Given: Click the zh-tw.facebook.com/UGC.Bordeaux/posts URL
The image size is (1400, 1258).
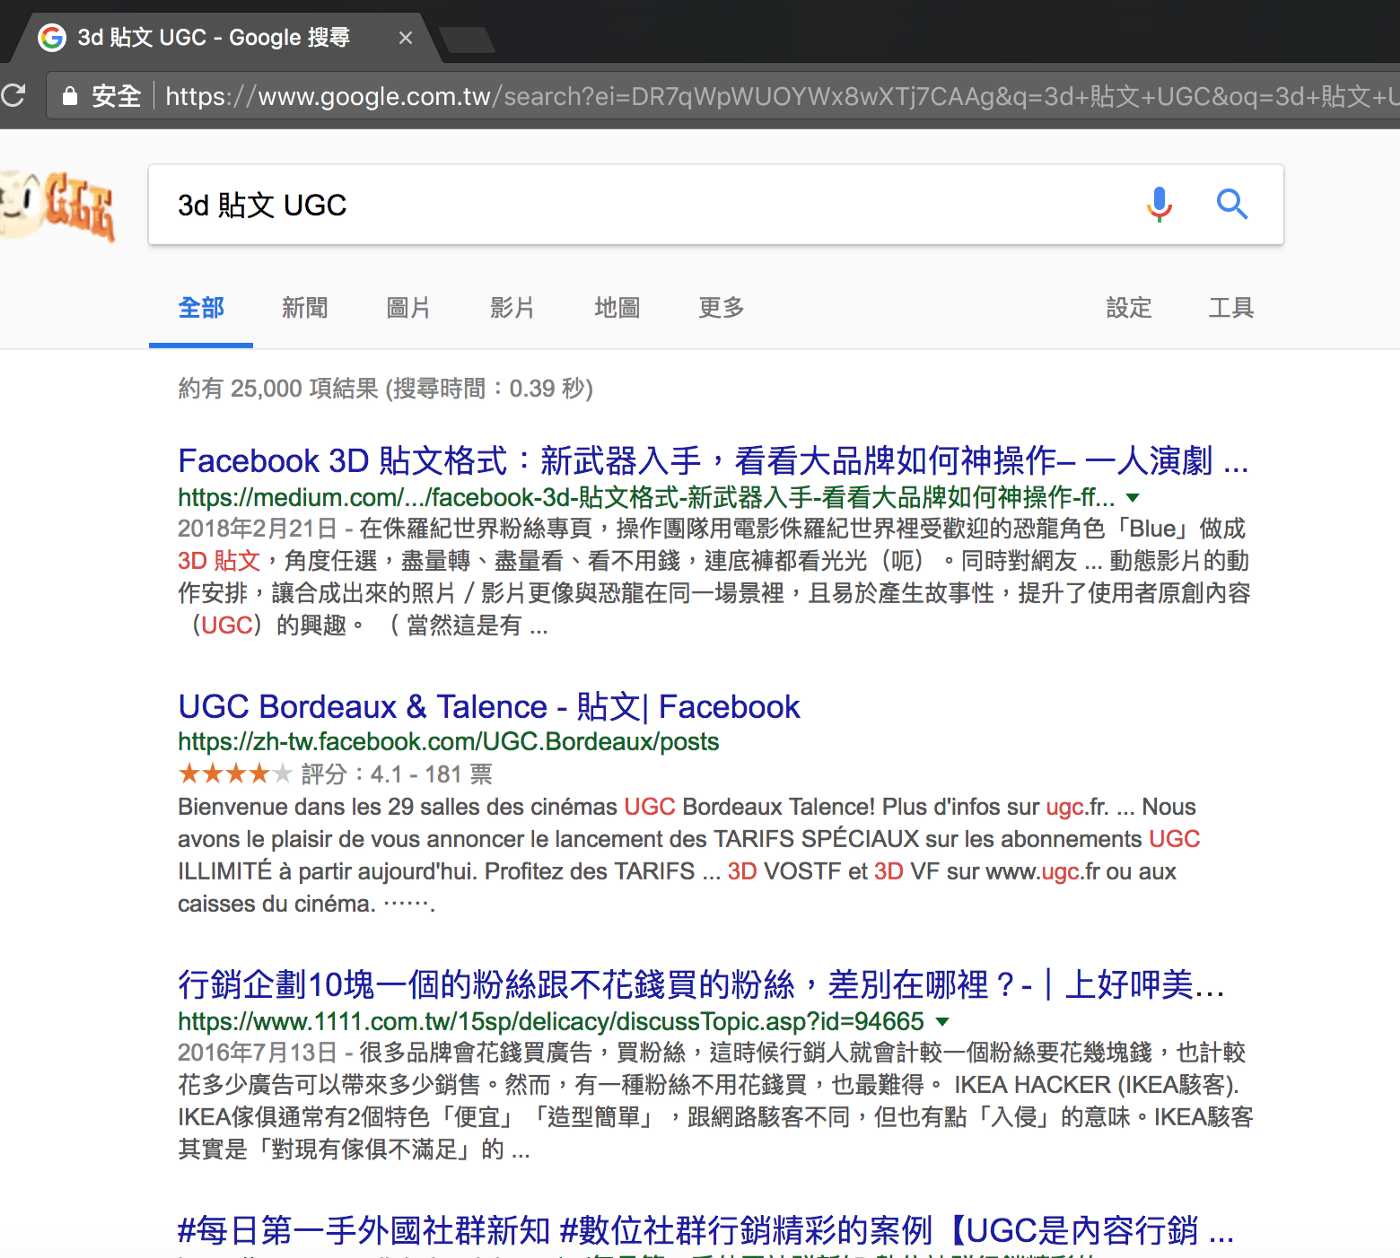Looking at the screenshot, I should pyautogui.click(x=448, y=742).
